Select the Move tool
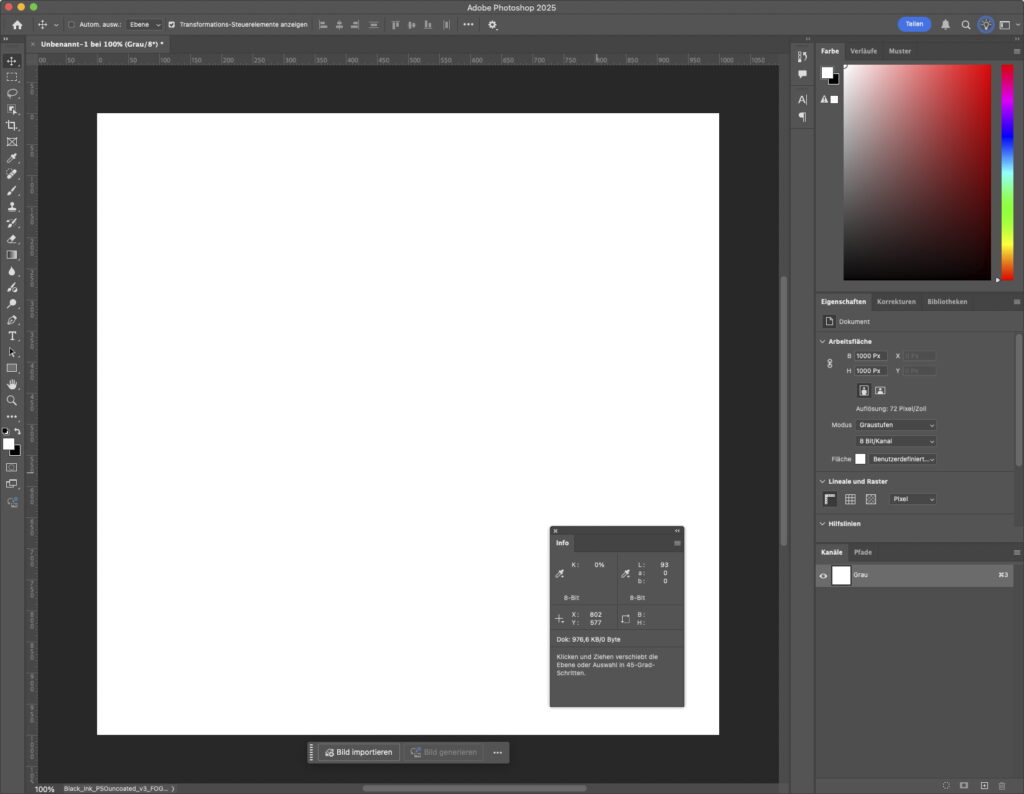The image size is (1024, 794). click(12, 61)
